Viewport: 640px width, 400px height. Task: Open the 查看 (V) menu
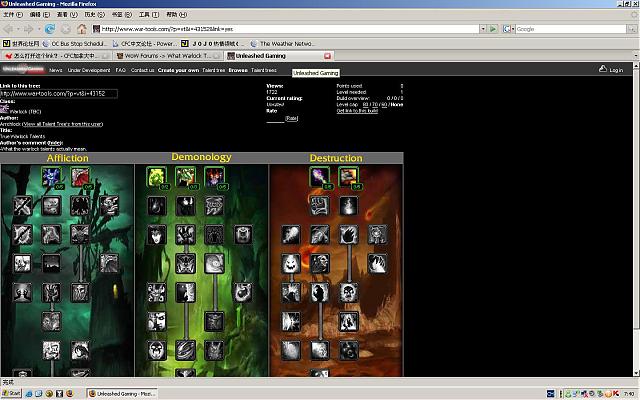pyautogui.click(x=67, y=15)
